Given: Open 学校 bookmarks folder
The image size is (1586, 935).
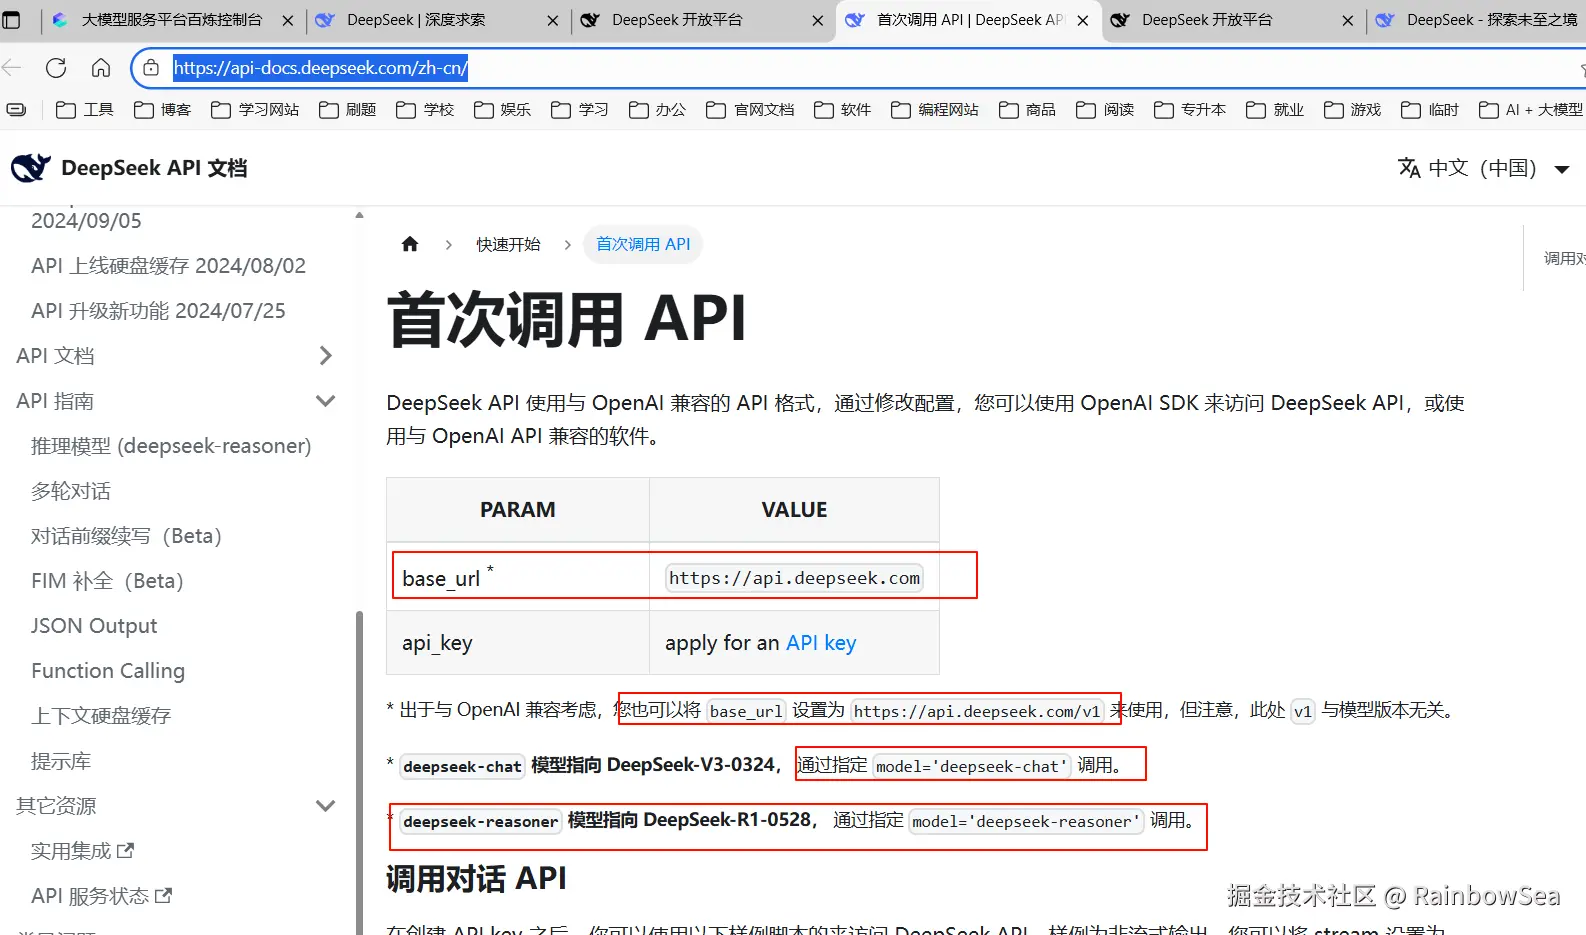Looking at the screenshot, I should pyautogui.click(x=425, y=110).
